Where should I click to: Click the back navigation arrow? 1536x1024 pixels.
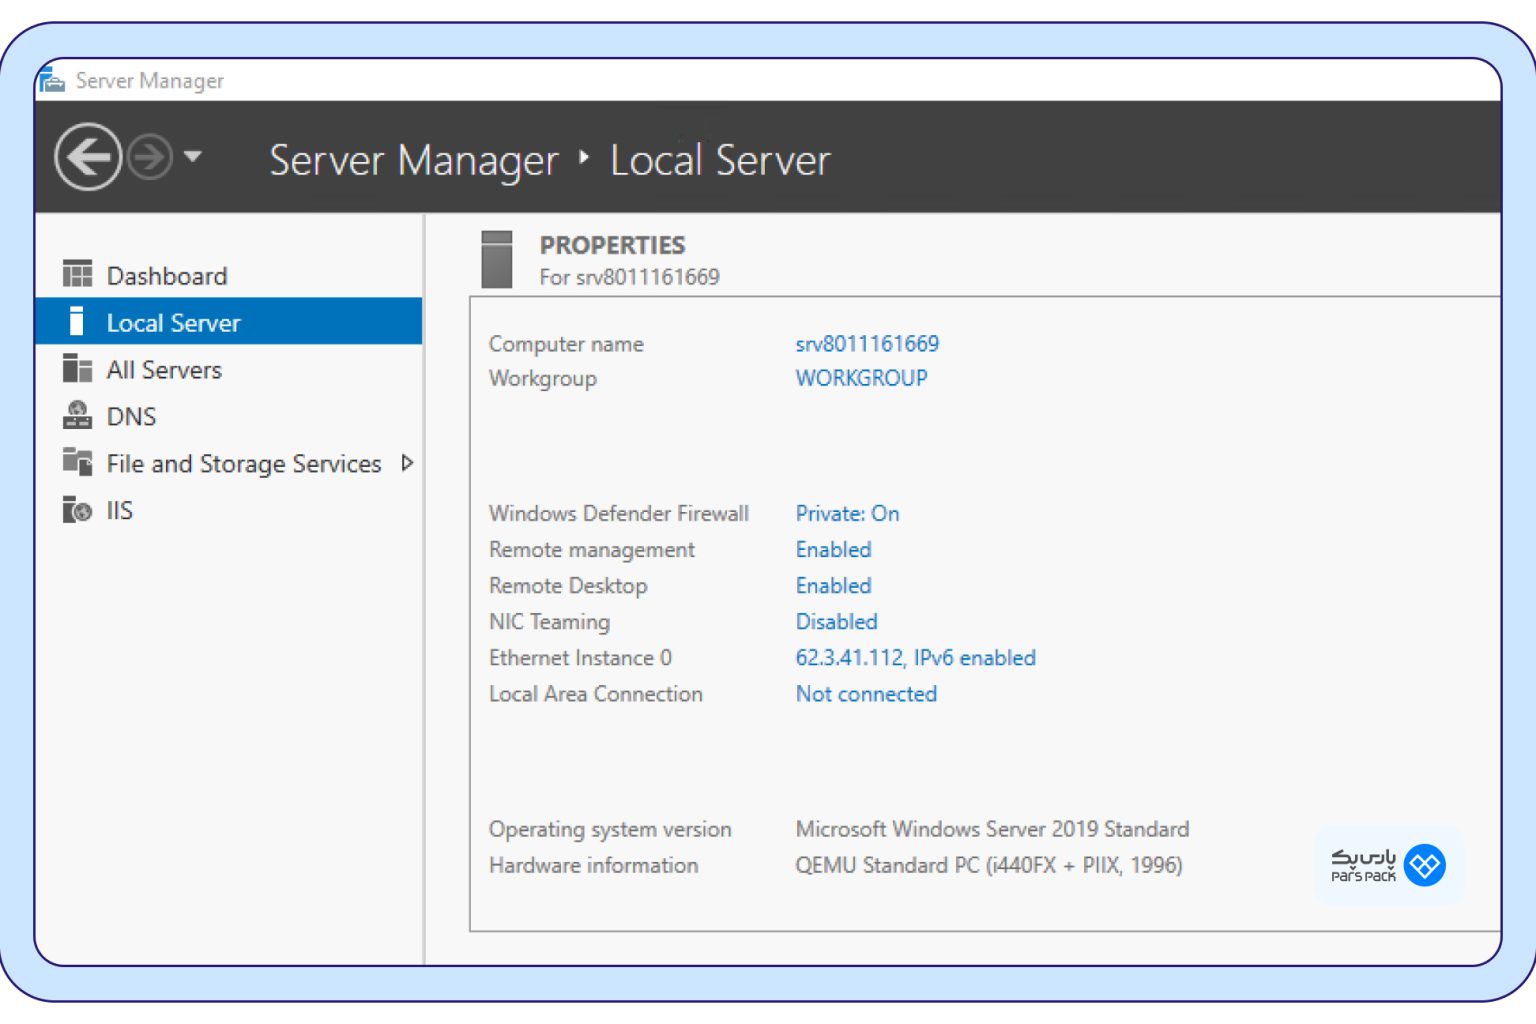click(x=88, y=159)
